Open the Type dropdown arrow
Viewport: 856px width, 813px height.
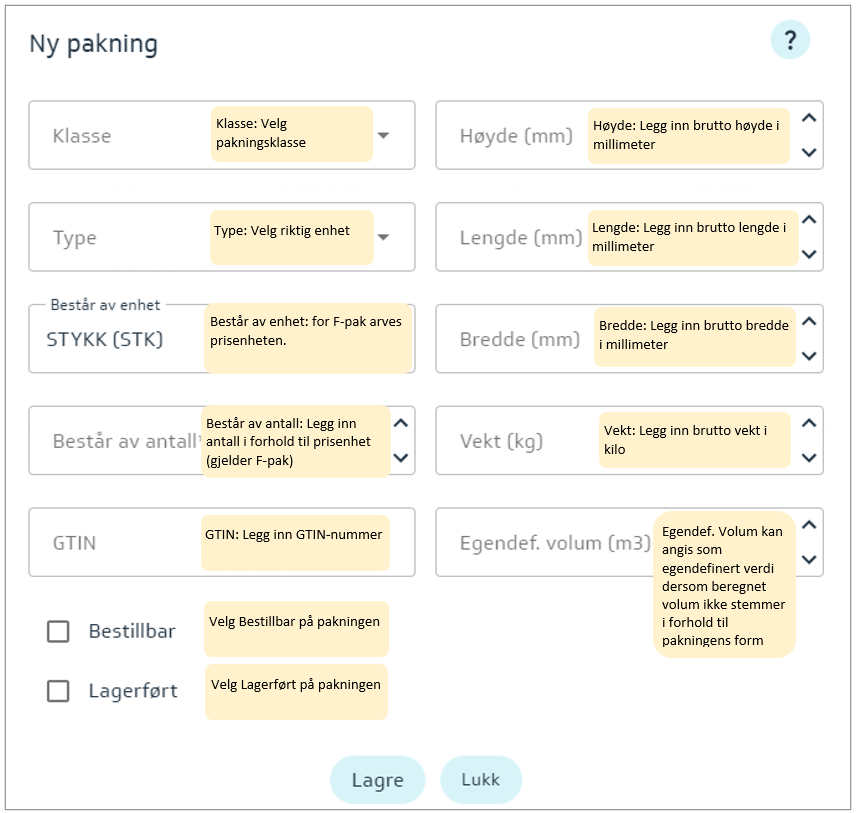point(383,237)
